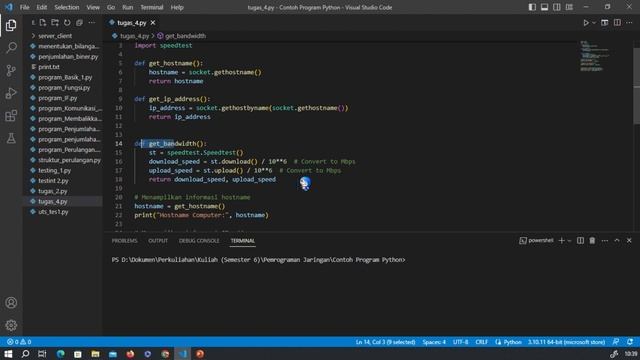Image resolution: width=640 pixels, height=360 pixels.
Task: Show errors and warnings in status bar
Action: point(19,342)
